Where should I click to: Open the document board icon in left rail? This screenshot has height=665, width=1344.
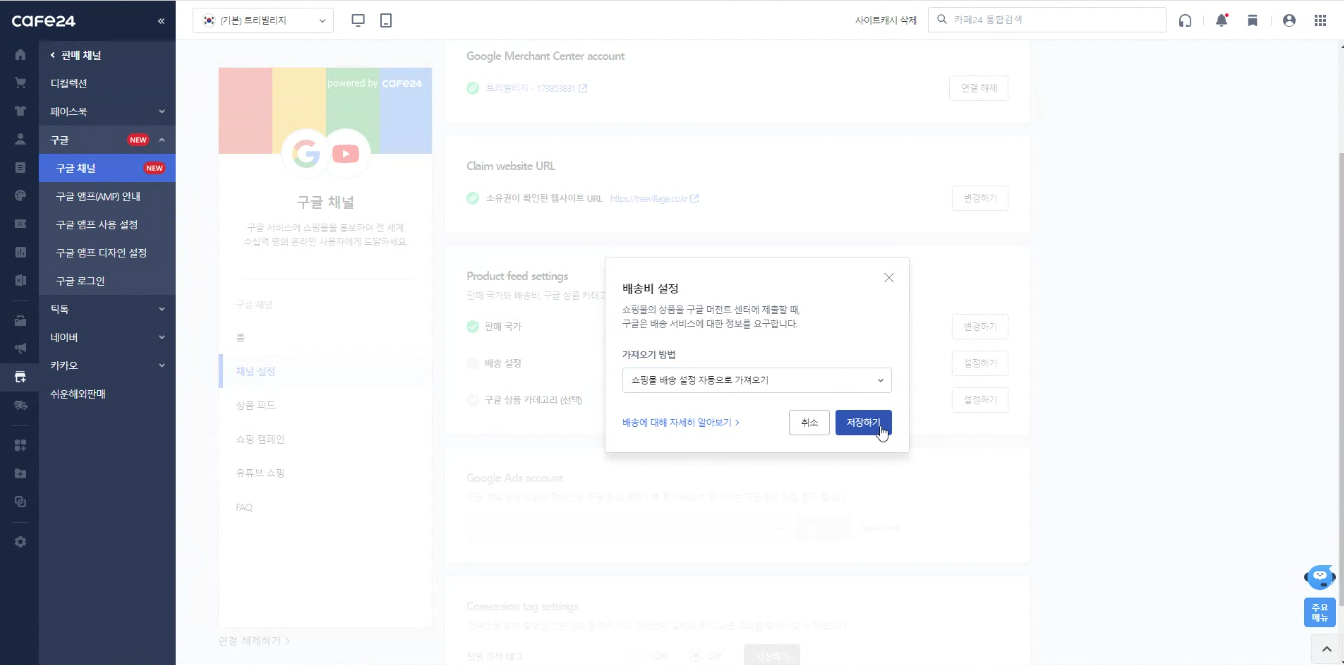tap(20, 167)
